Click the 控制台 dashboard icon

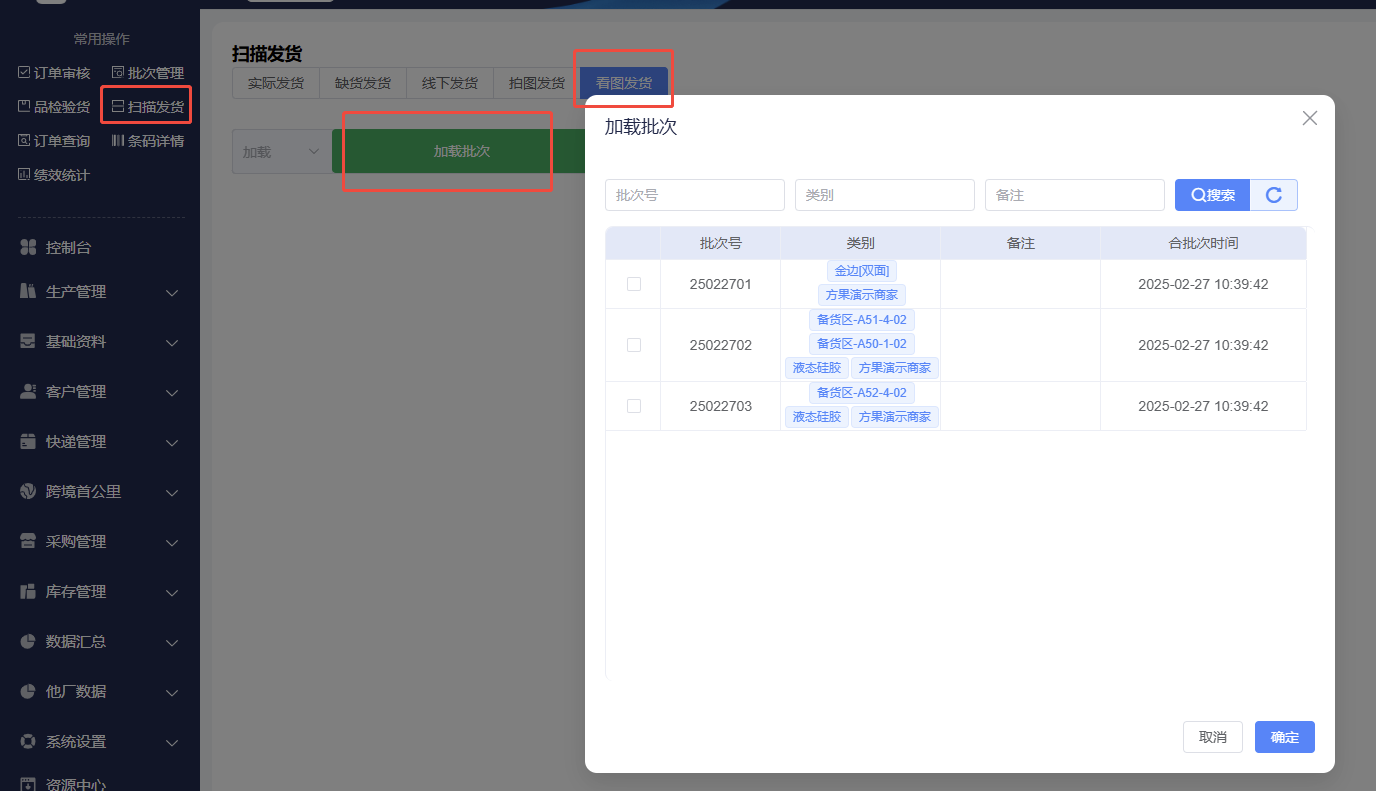click(x=28, y=247)
